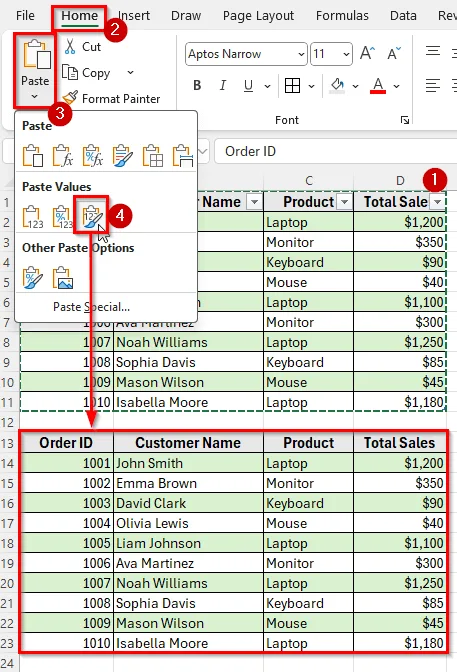
Task: Increase font size with large A icon
Action: [367, 54]
